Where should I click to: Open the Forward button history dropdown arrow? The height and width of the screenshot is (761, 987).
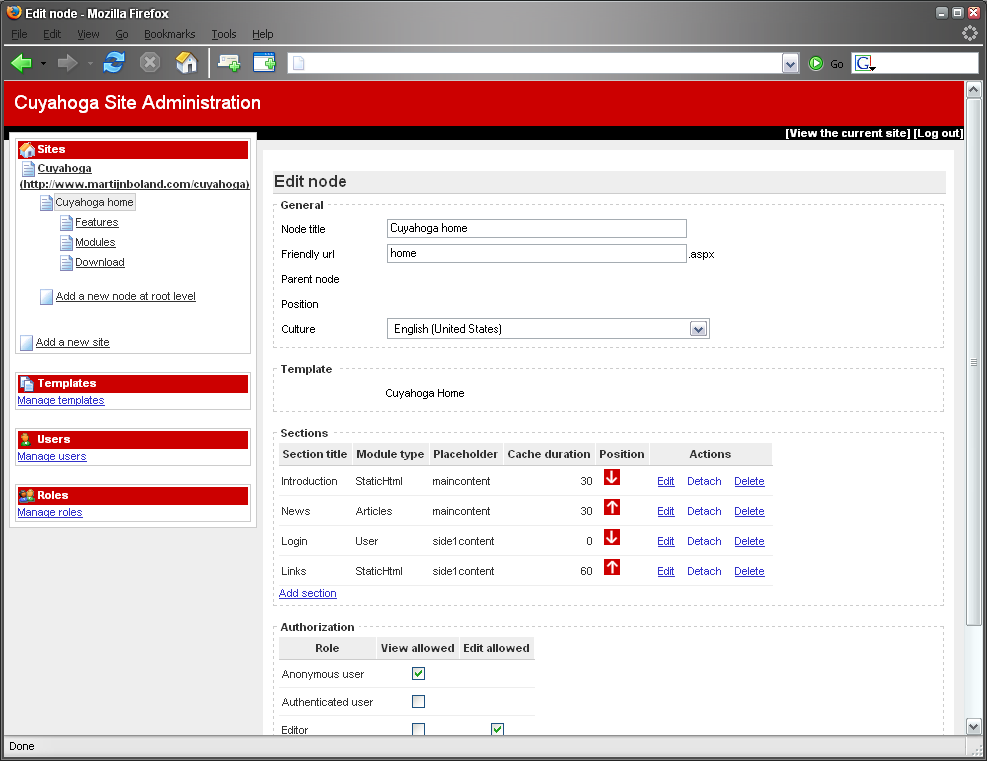pos(90,64)
